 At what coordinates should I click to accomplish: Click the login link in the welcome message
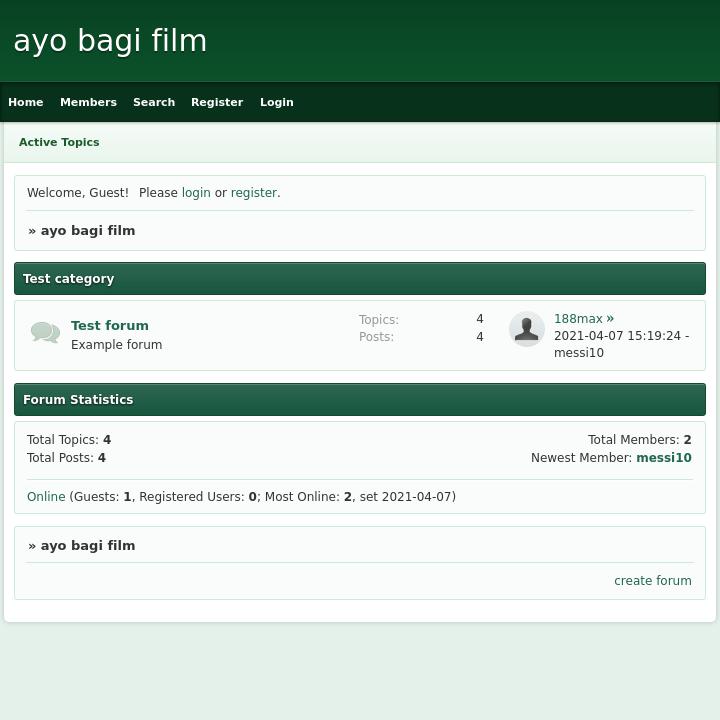[196, 193]
